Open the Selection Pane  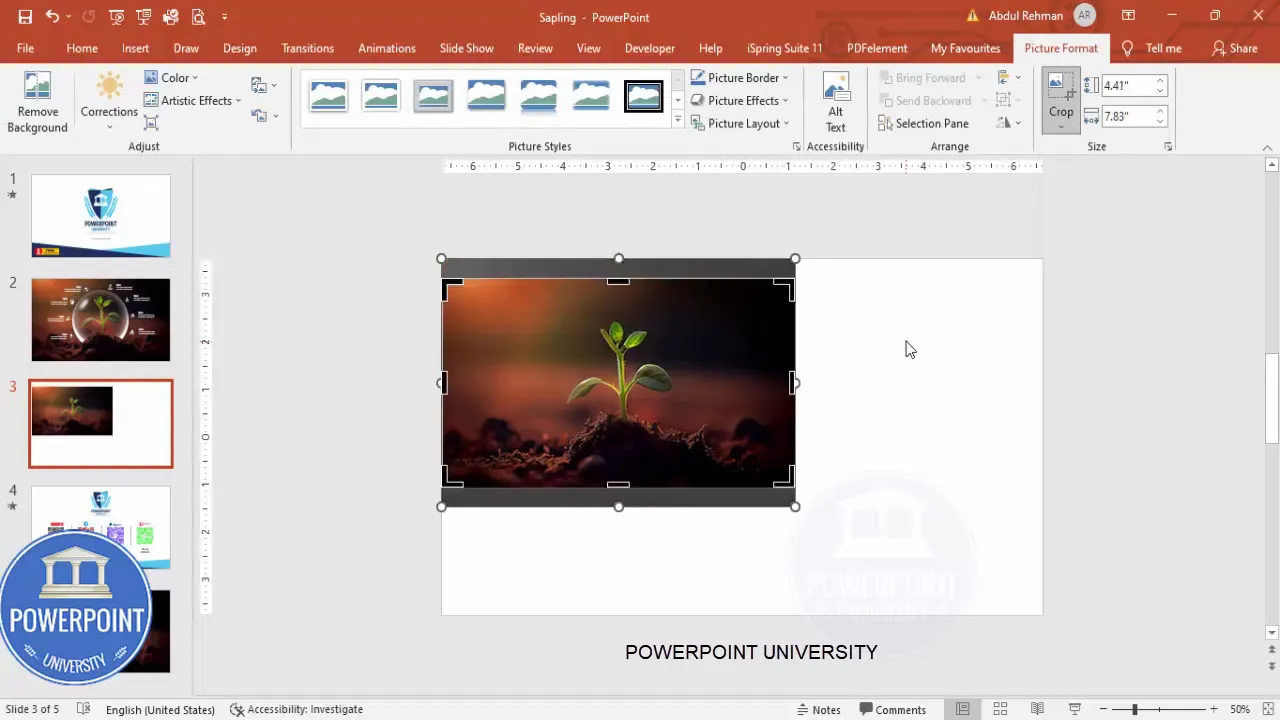[x=923, y=124]
